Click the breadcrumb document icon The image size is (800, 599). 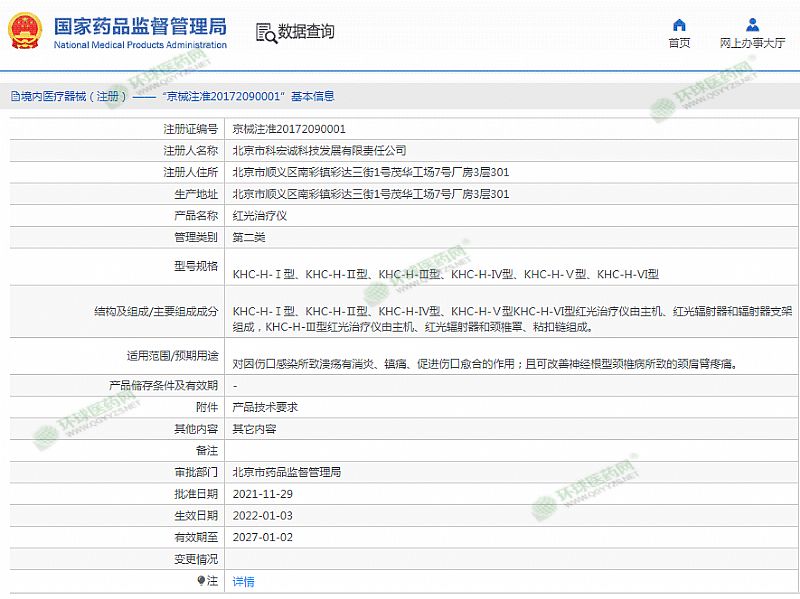click(14, 97)
